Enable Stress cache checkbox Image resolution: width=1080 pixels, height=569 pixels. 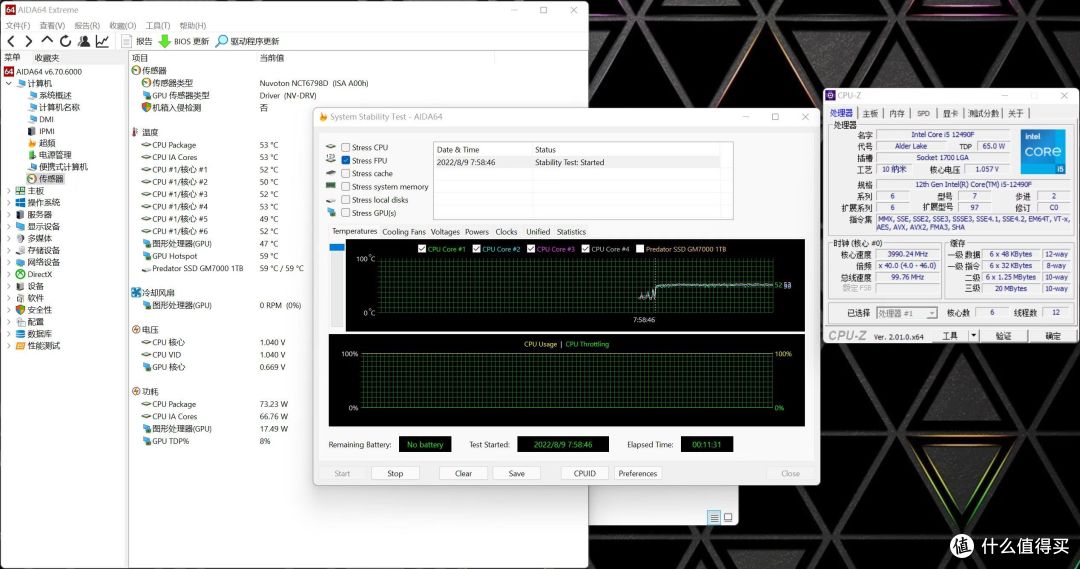pyautogui.click(x=346, y=174)
